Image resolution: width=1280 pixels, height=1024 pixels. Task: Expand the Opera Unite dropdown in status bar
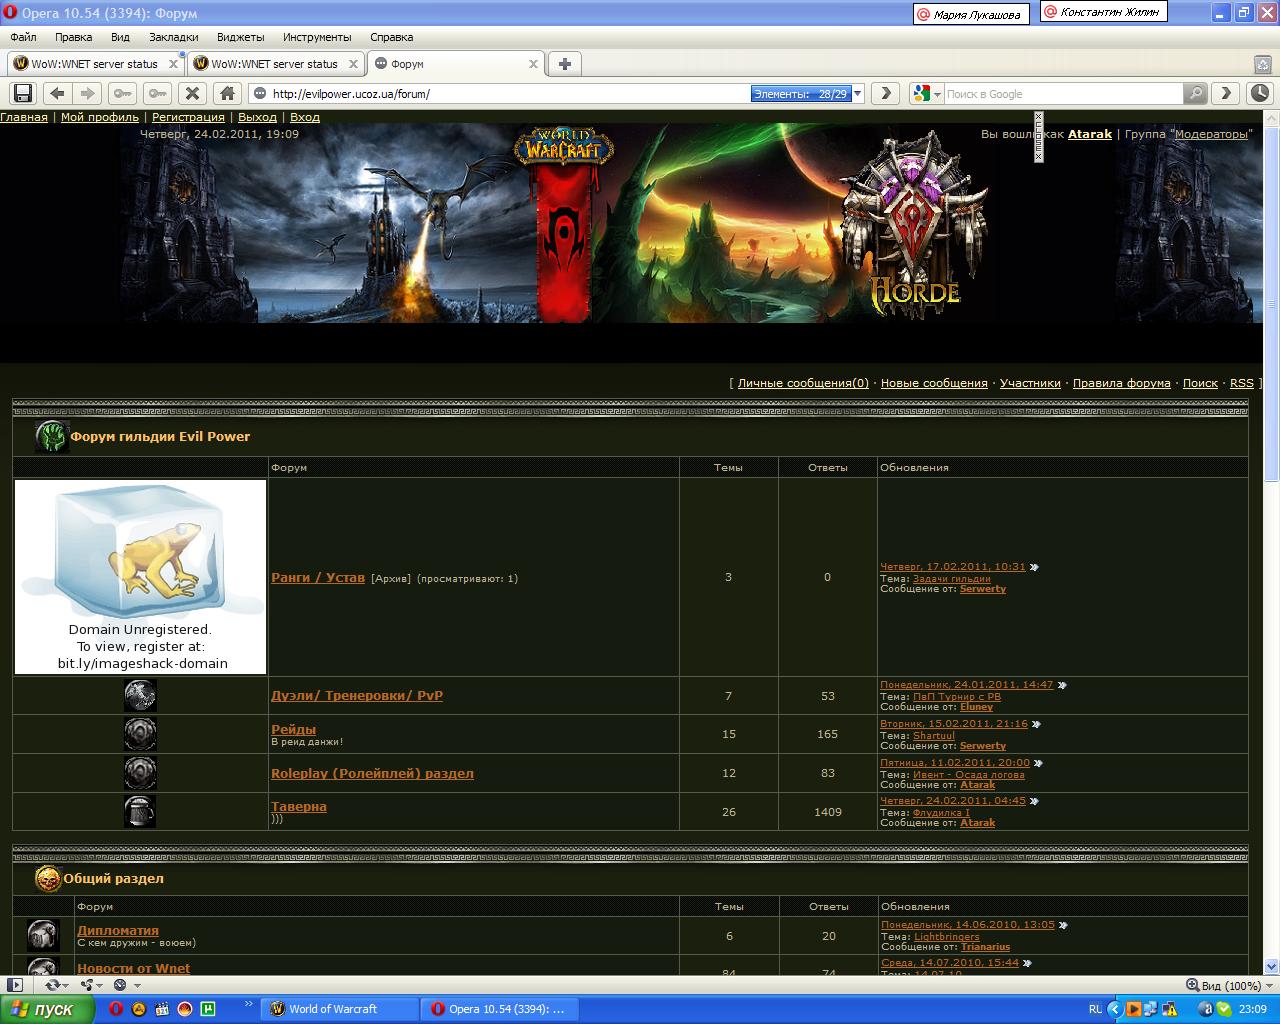pos(101,985)
